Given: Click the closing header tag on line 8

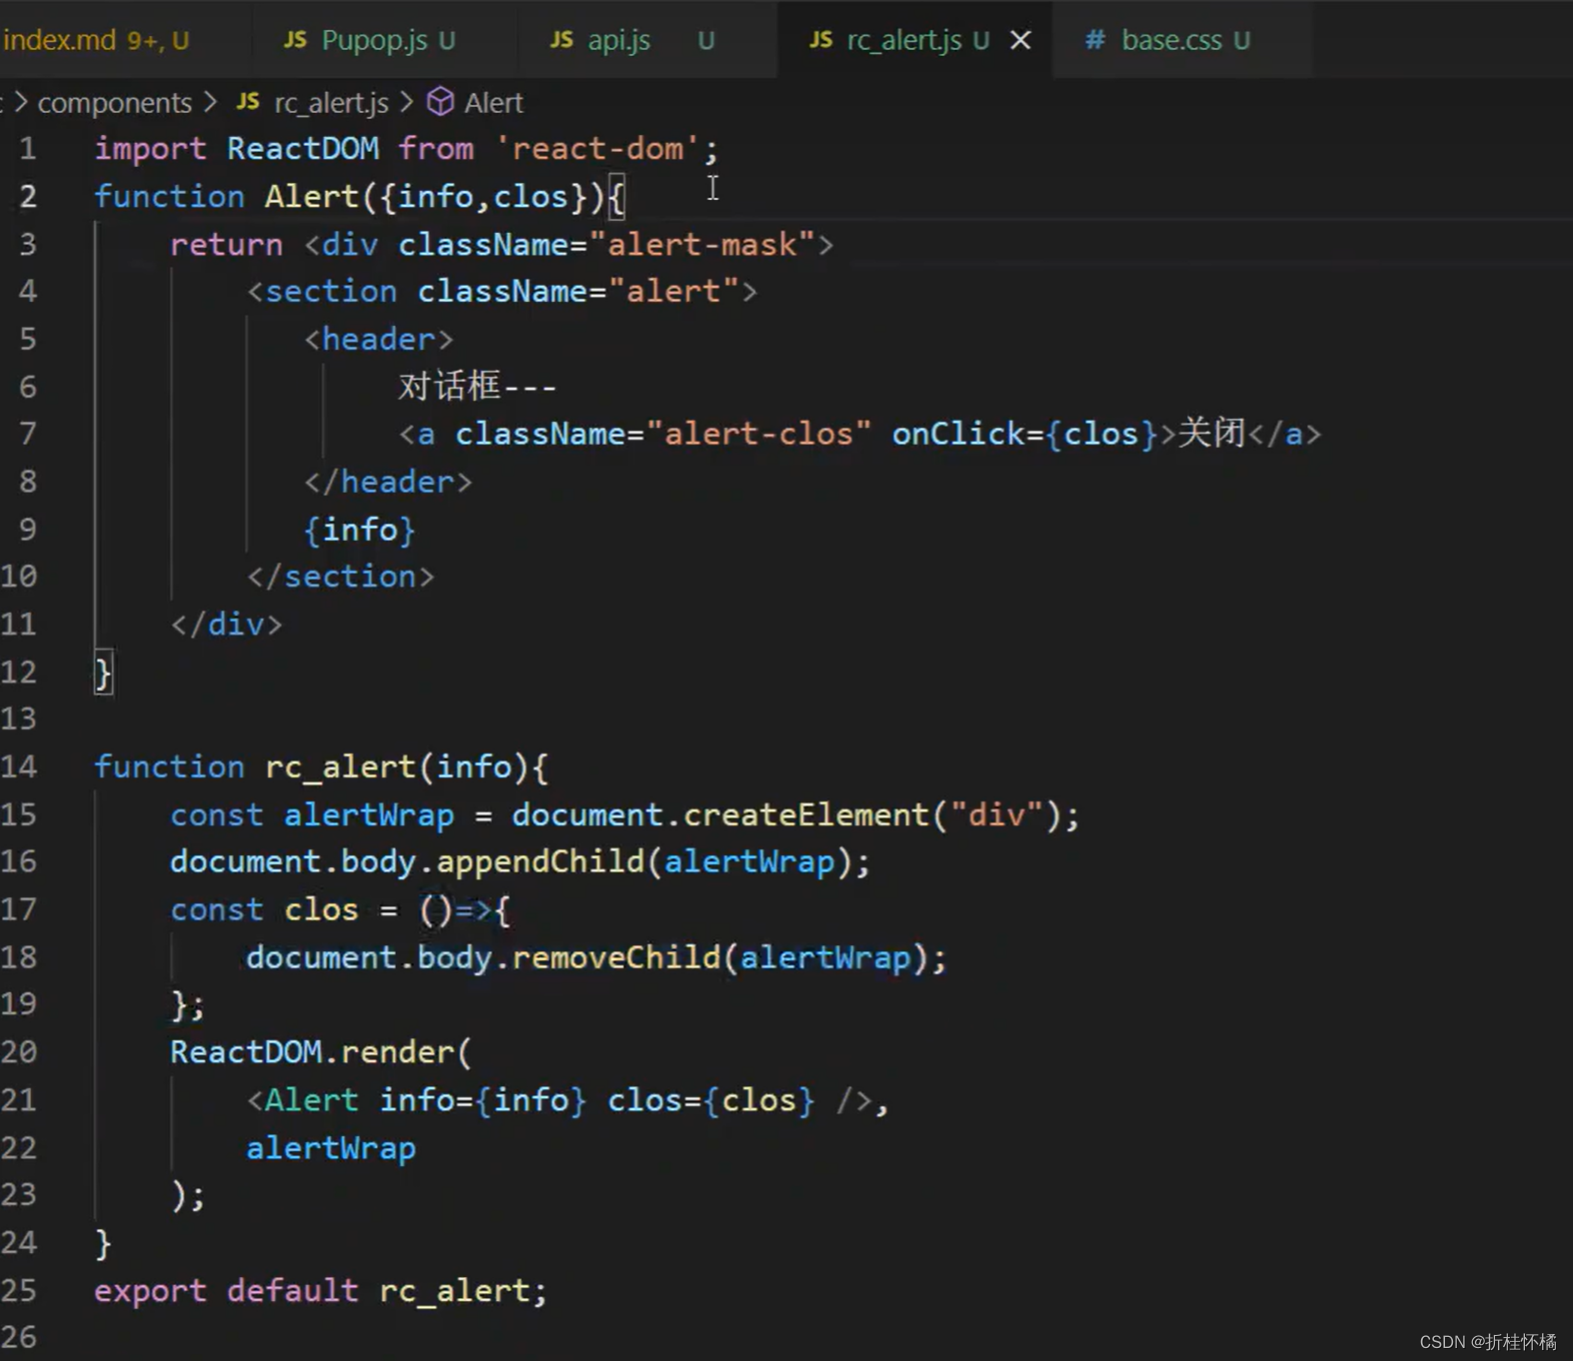Looking at the screenshot, I should (388, 482).
